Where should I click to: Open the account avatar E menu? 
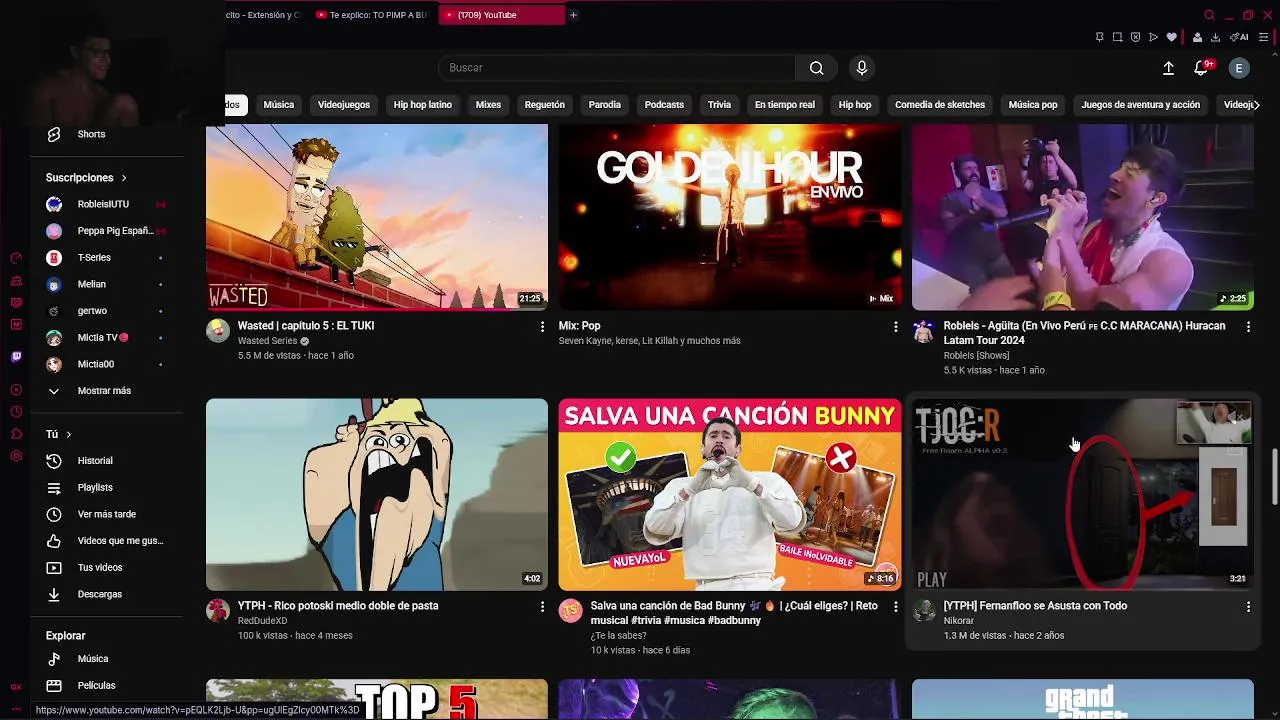click(x=1239, y=68)
